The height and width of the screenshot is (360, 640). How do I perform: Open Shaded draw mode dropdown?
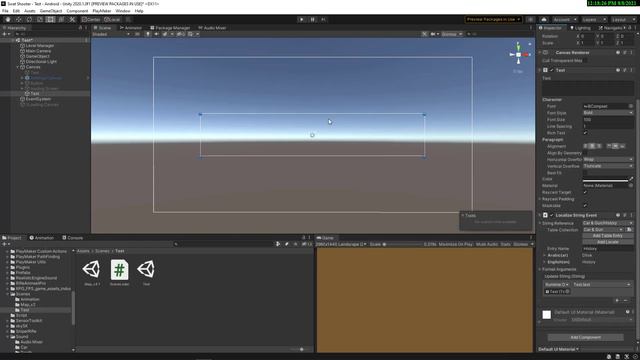(111, 34)
